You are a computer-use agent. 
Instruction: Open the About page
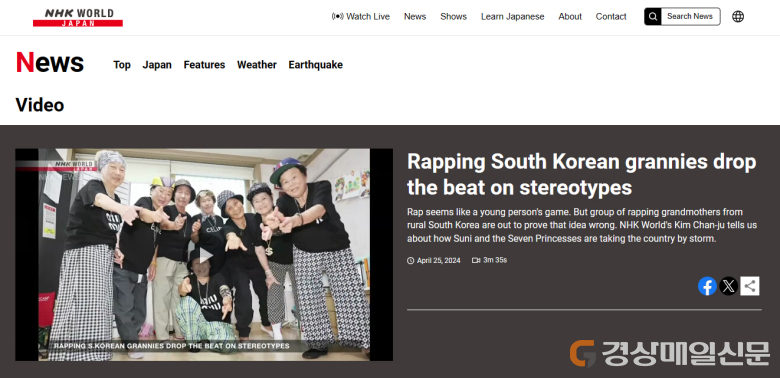tap(570, 16)
